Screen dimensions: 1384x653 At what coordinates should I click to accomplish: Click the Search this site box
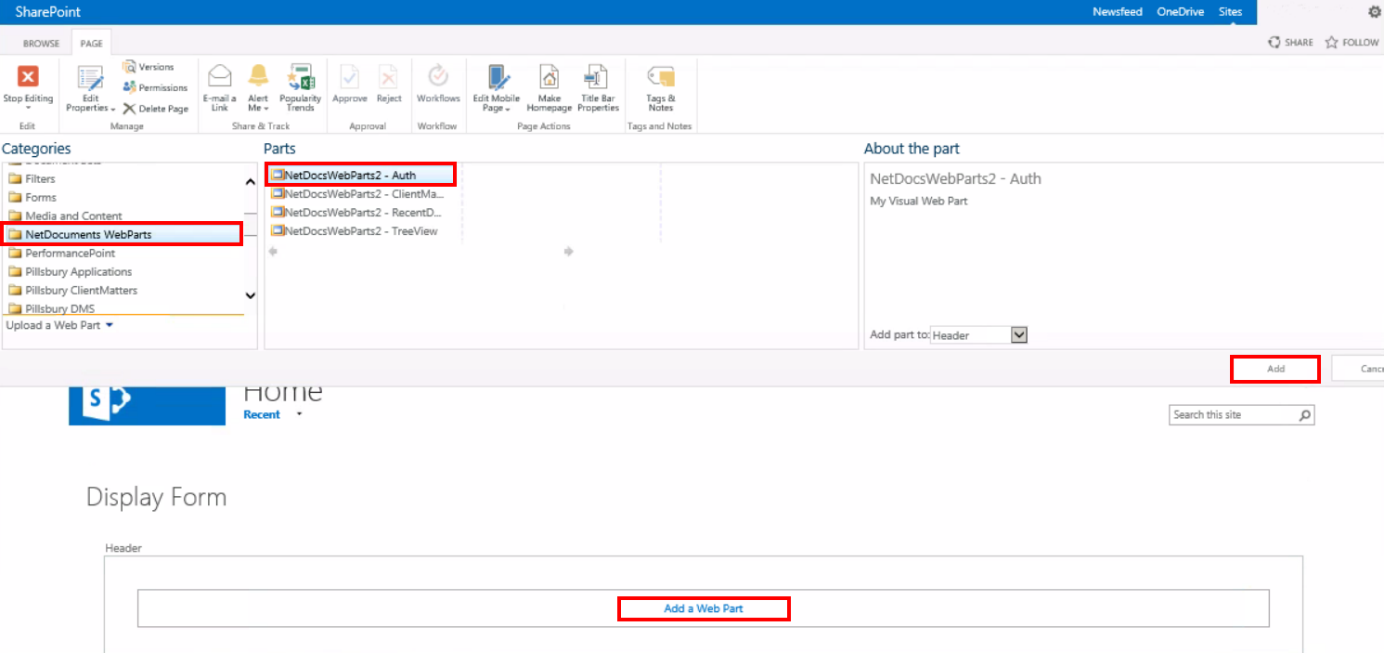pos(1234,415)
